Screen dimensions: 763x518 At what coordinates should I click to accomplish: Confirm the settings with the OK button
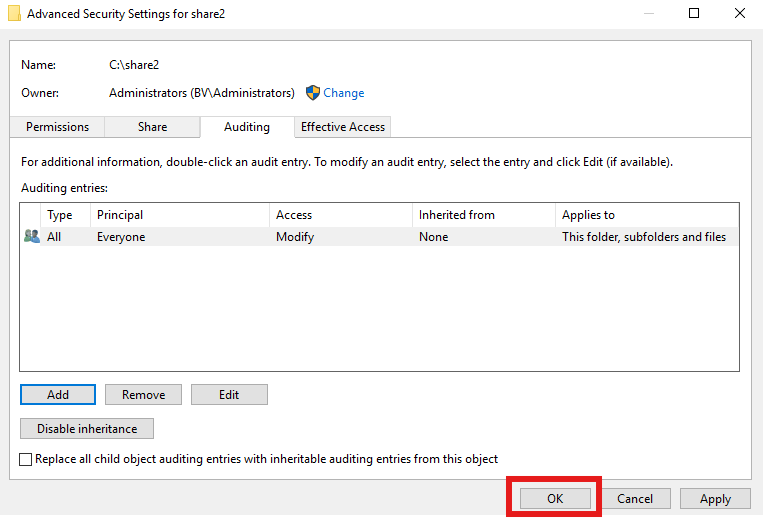555,498
